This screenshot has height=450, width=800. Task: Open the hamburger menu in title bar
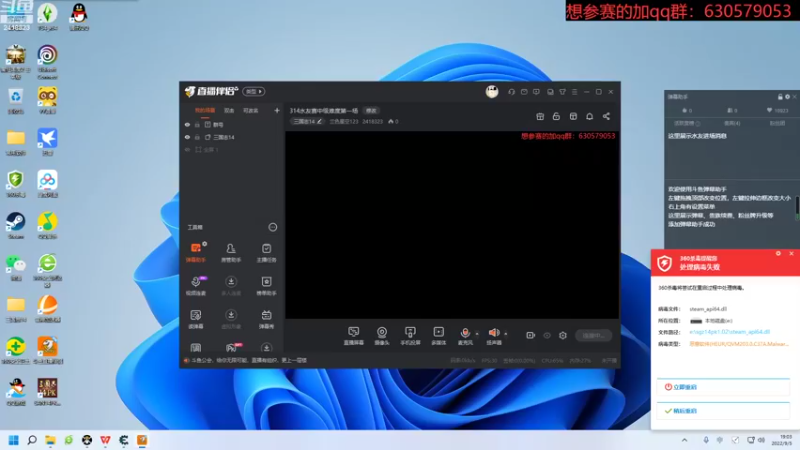(x=574, y=92)
